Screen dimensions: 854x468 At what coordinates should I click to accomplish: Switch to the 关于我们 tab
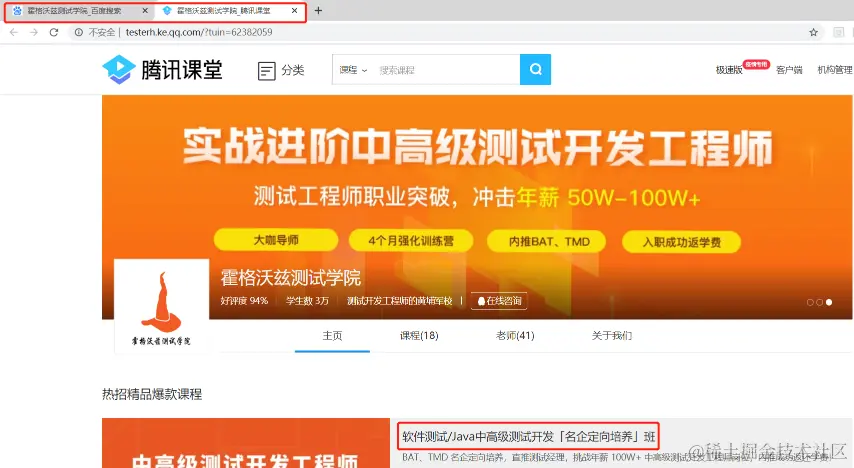[x=612, y=336]
